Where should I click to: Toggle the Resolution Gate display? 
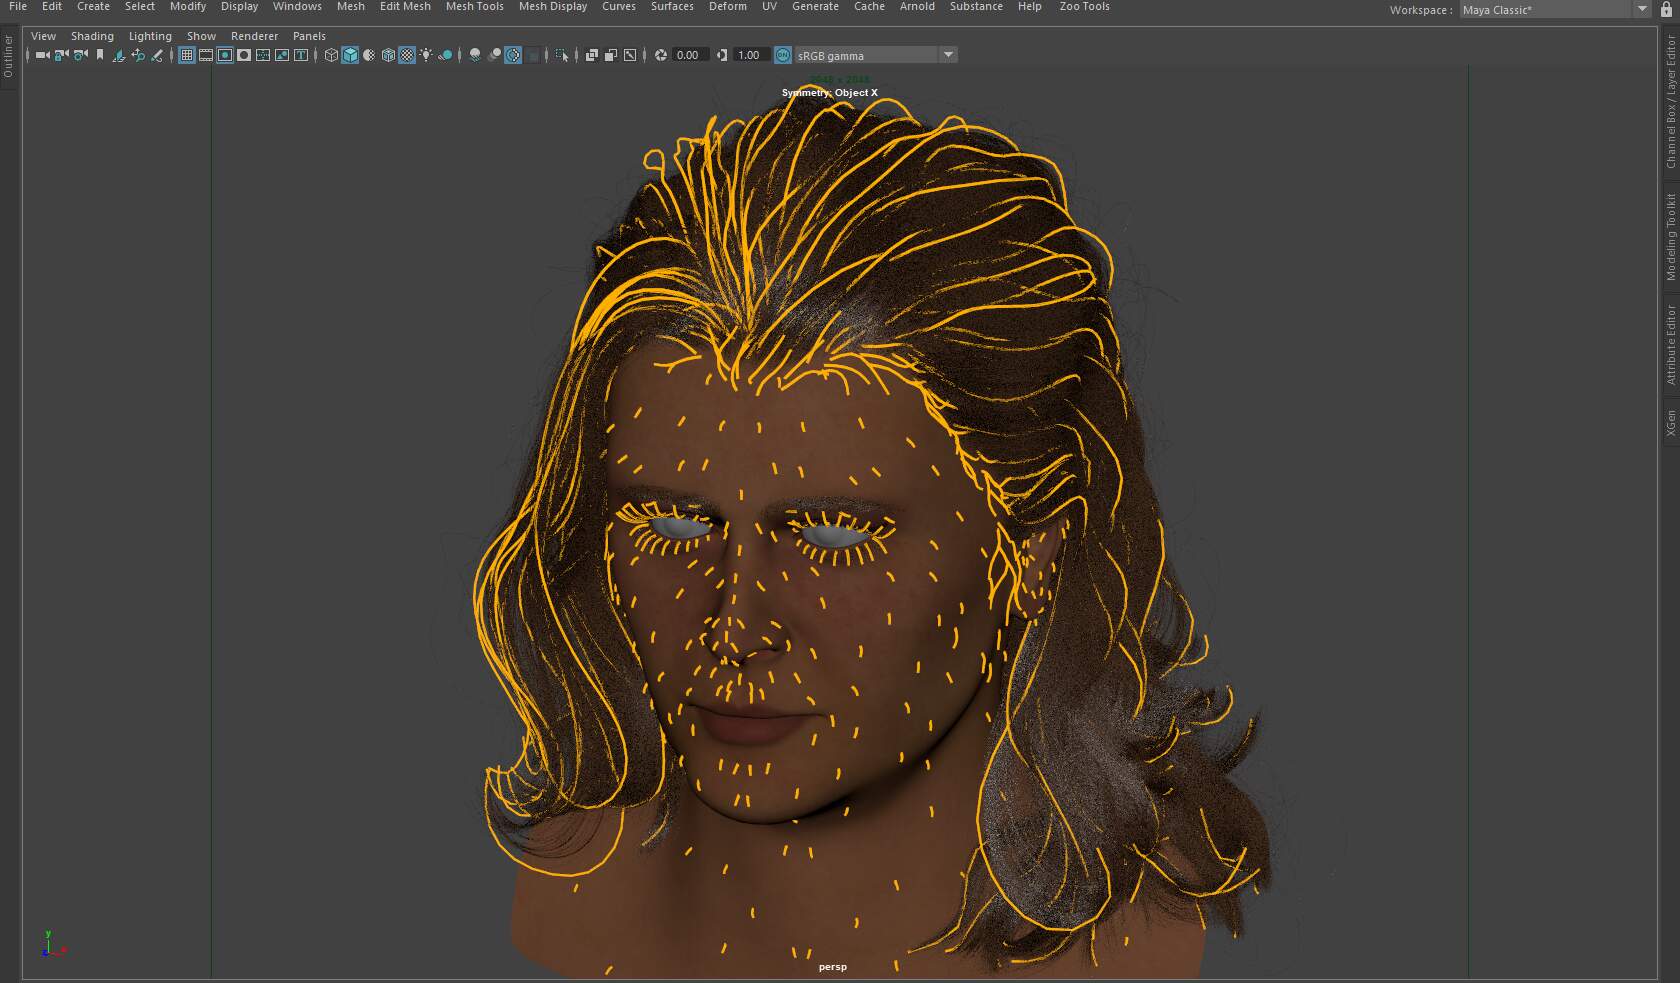[225, 55]
